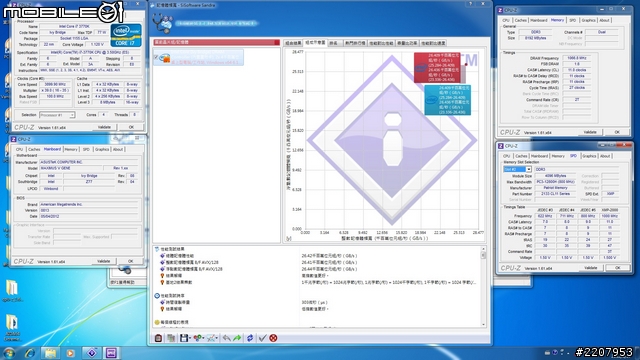Click the scroll down arrow of results list
This screenshot has height=360, width=640.
click(484, 324)
